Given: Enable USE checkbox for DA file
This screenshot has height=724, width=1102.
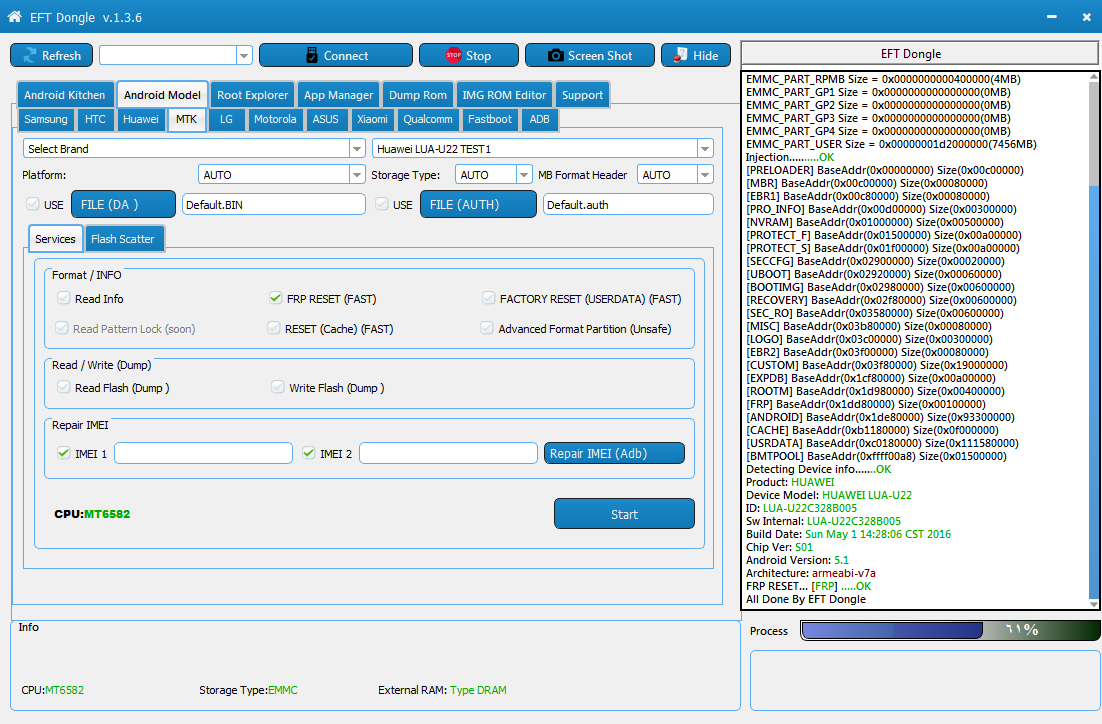Looking at the screenshot, I should (x=32, y=204).
